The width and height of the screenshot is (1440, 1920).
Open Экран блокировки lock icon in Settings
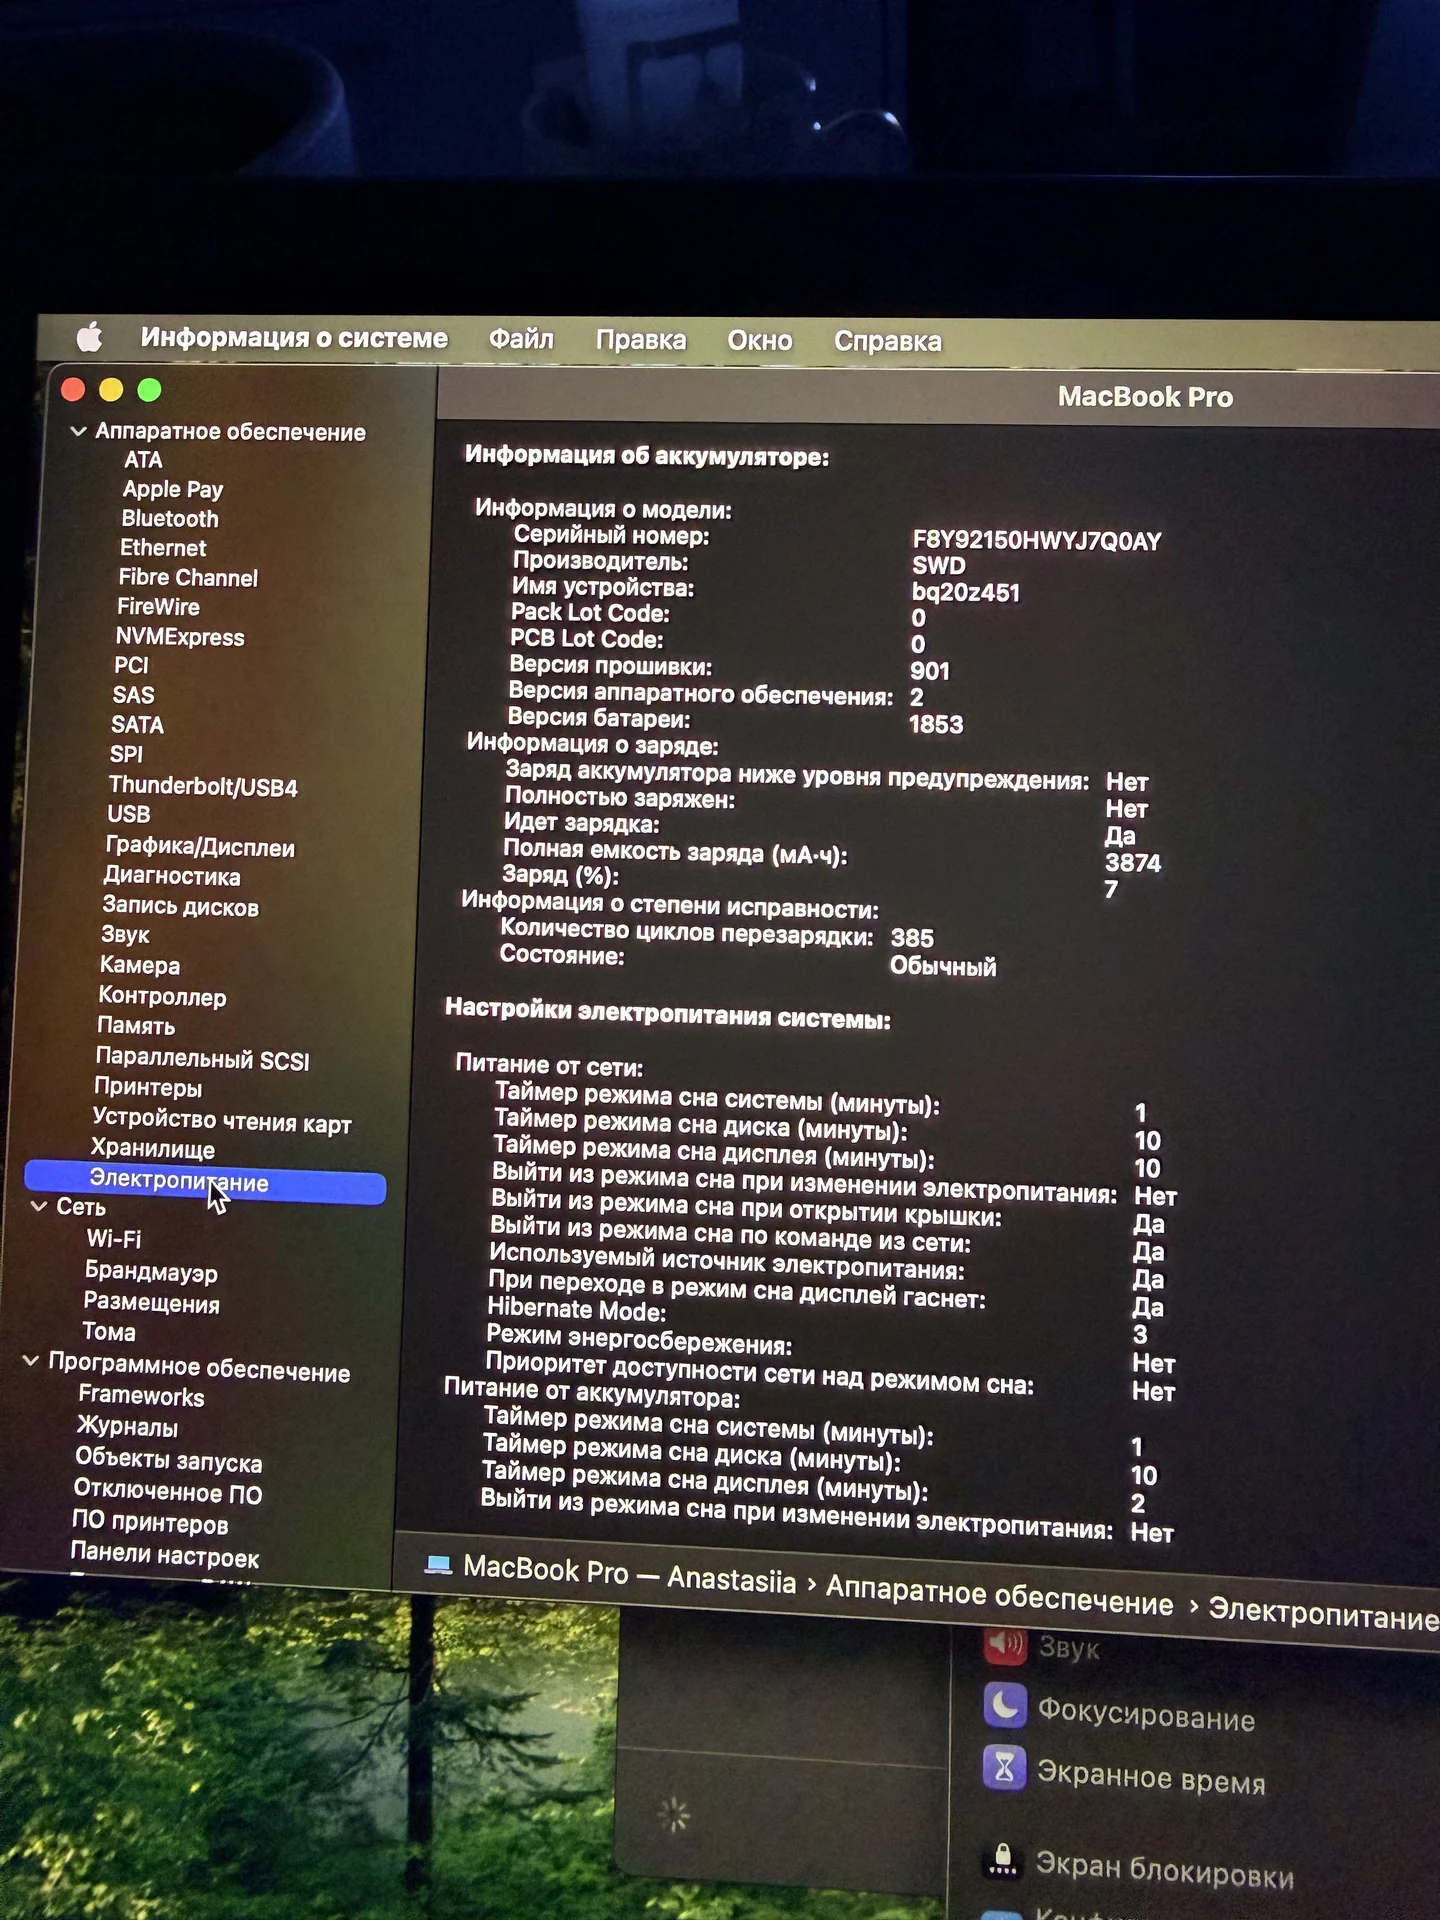click(x=1002, y=1860)
